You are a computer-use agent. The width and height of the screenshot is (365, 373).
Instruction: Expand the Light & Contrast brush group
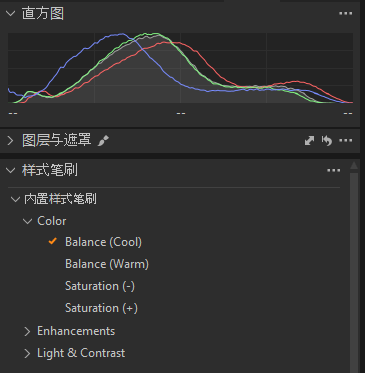(28, 353)
